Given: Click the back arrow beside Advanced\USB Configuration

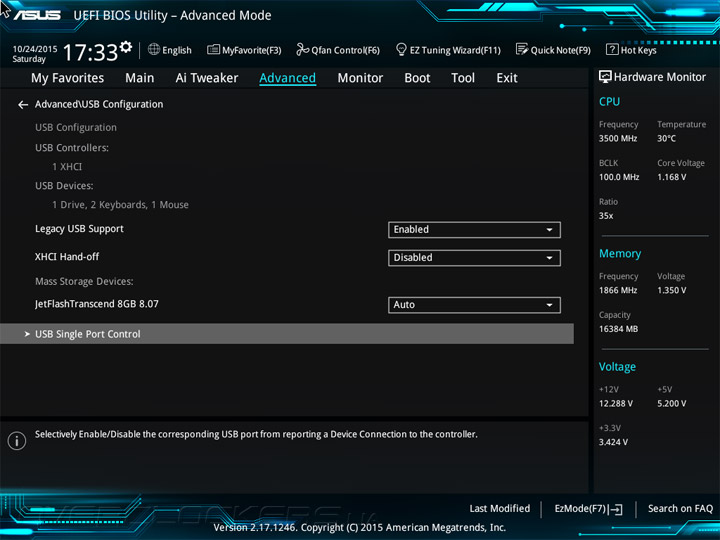Looking at the screenshot, I should pos(23,105).
